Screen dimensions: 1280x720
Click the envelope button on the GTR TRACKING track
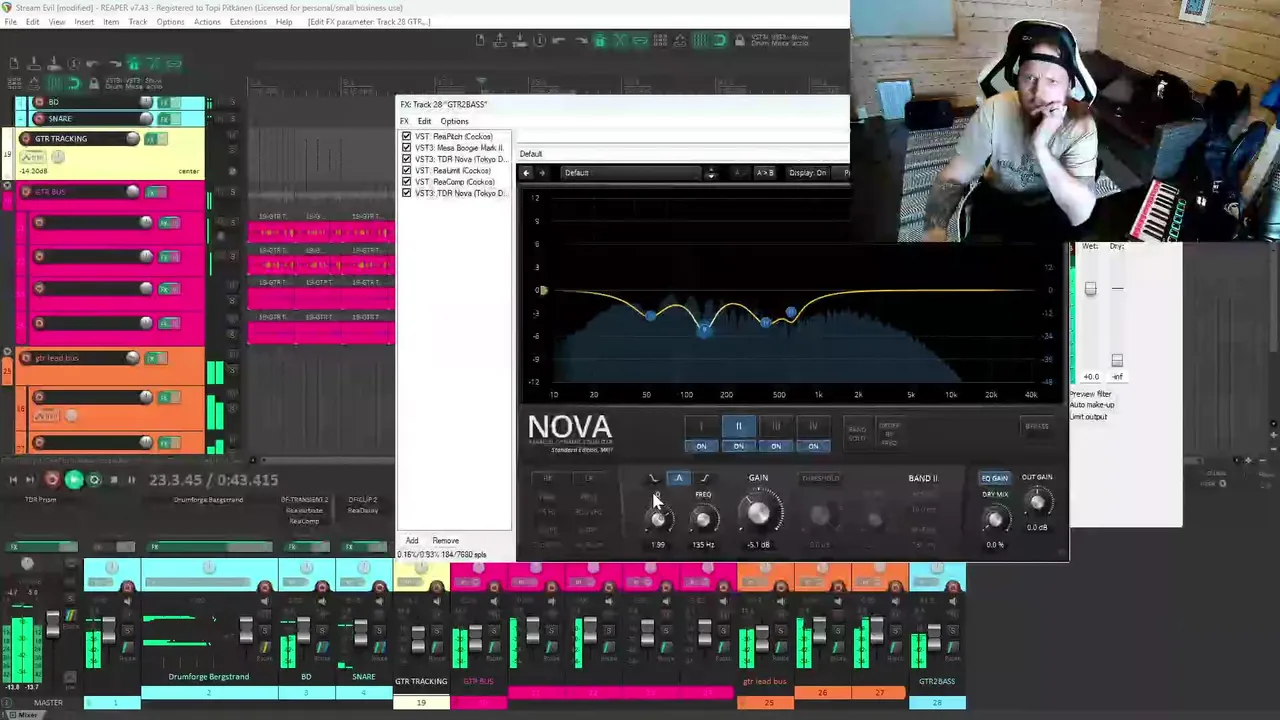pos(33,157)
